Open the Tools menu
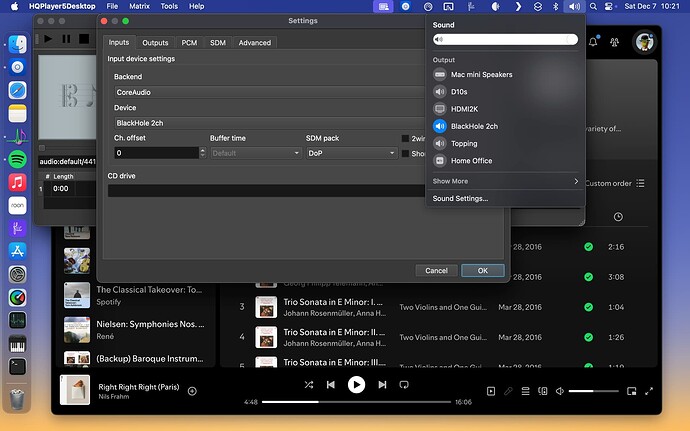 click(x=169, y=7)
